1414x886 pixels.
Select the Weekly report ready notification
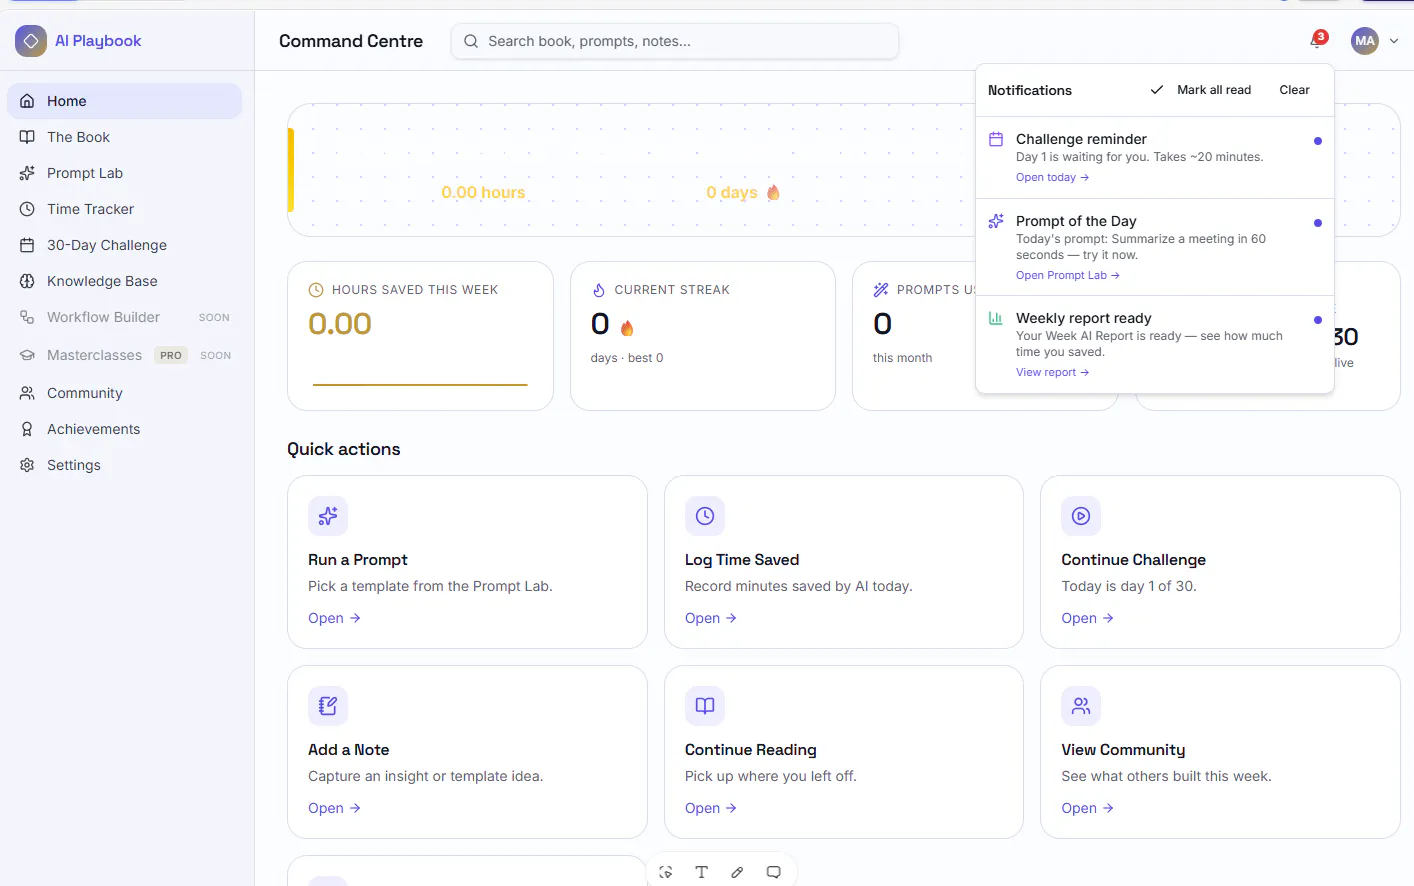(x=1155, y=344)
